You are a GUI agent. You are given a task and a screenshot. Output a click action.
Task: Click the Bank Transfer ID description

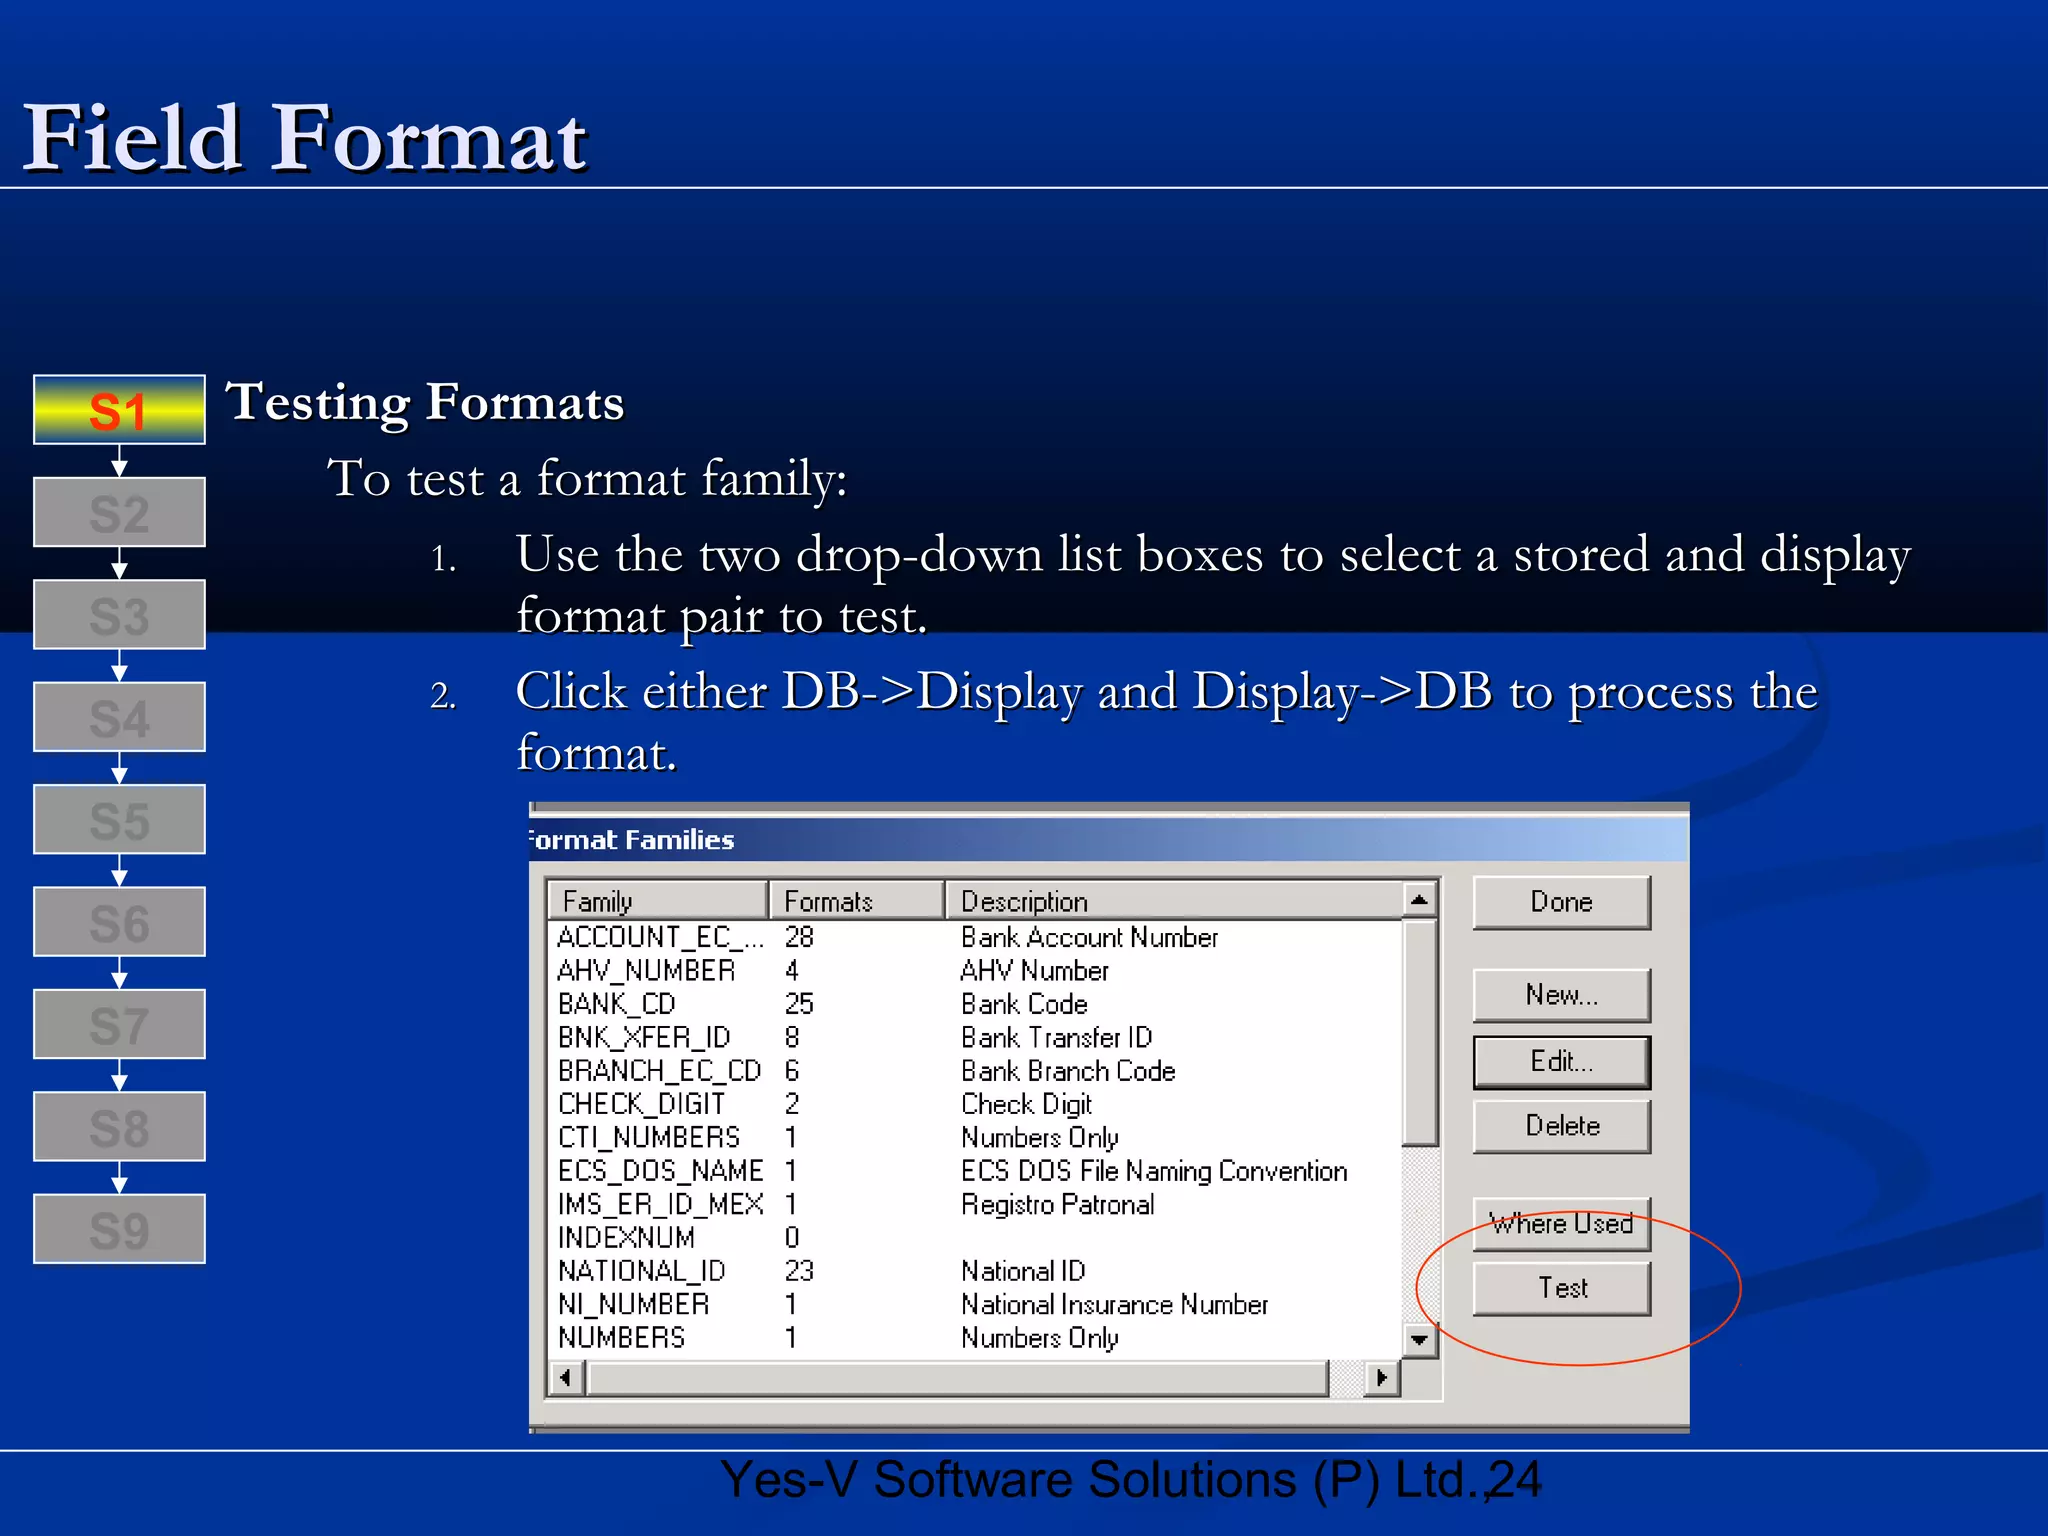click(x=1056, y=1038)
